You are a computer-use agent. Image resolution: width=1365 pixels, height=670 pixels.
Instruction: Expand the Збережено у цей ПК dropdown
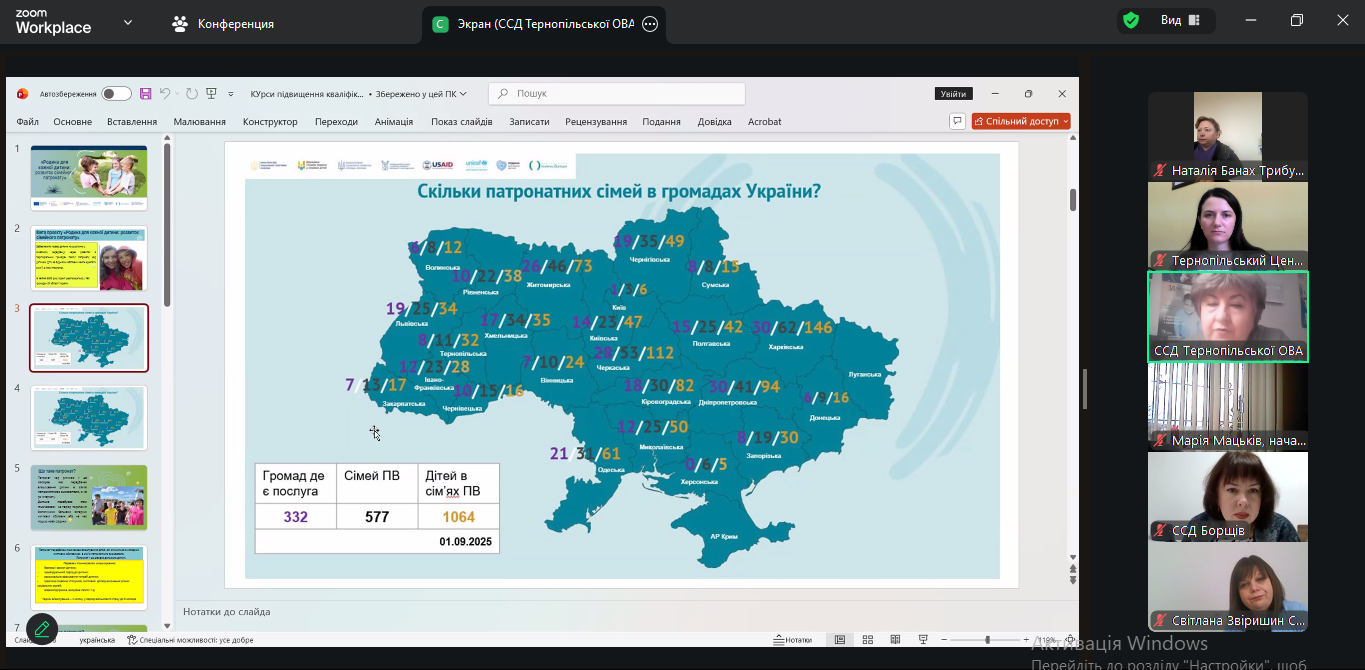click(x=463, y=94)
